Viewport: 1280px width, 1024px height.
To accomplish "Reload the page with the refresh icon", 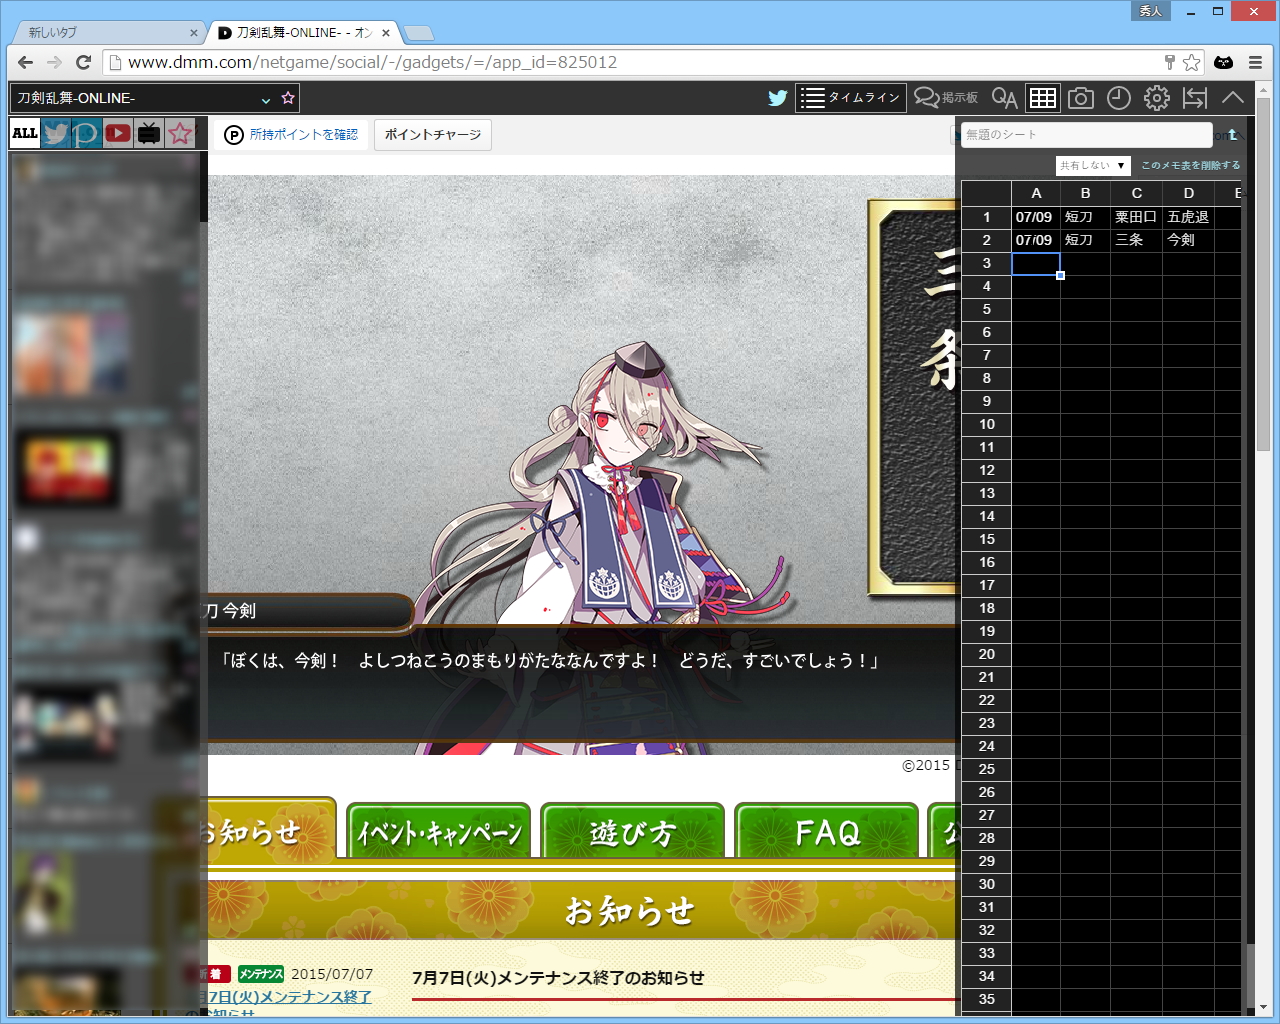I will [x=84, y=62].
